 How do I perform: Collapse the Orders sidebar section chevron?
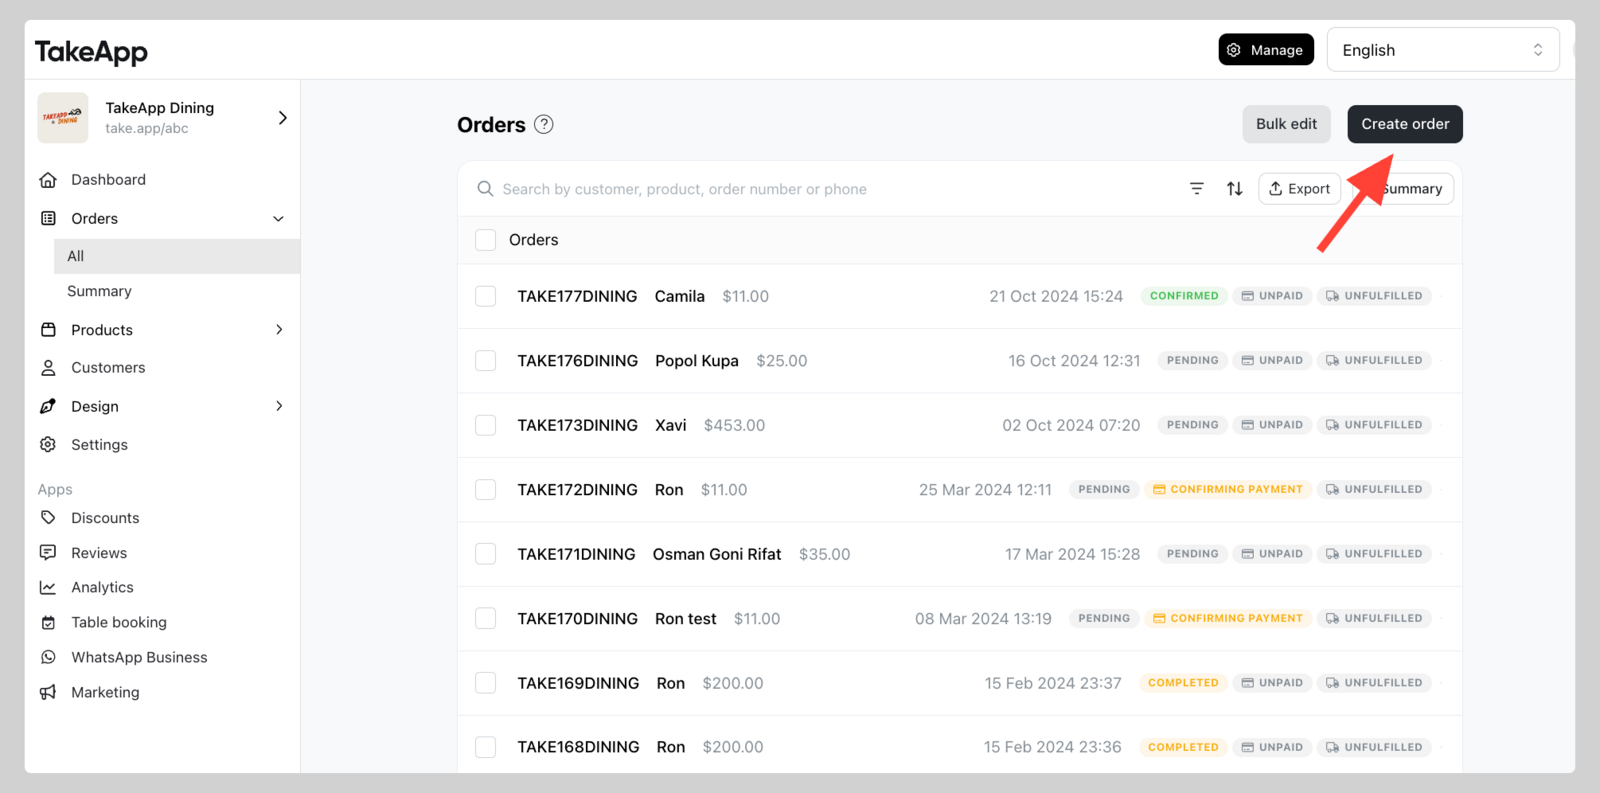[278, 219]
